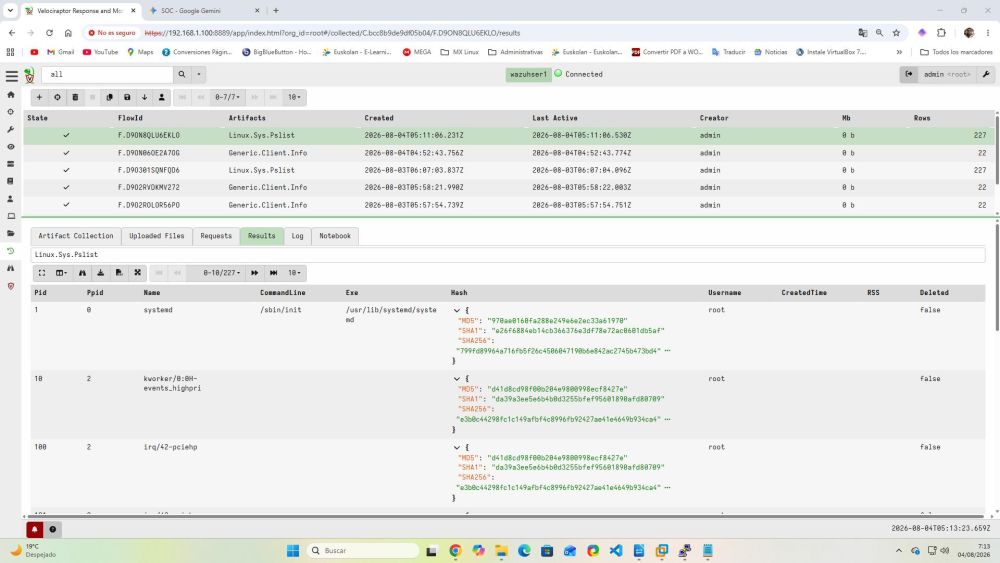Screen dimensions: 1000x563
Task: Toggle fullscreen for the results table
Action: click(x=42, y=273)
